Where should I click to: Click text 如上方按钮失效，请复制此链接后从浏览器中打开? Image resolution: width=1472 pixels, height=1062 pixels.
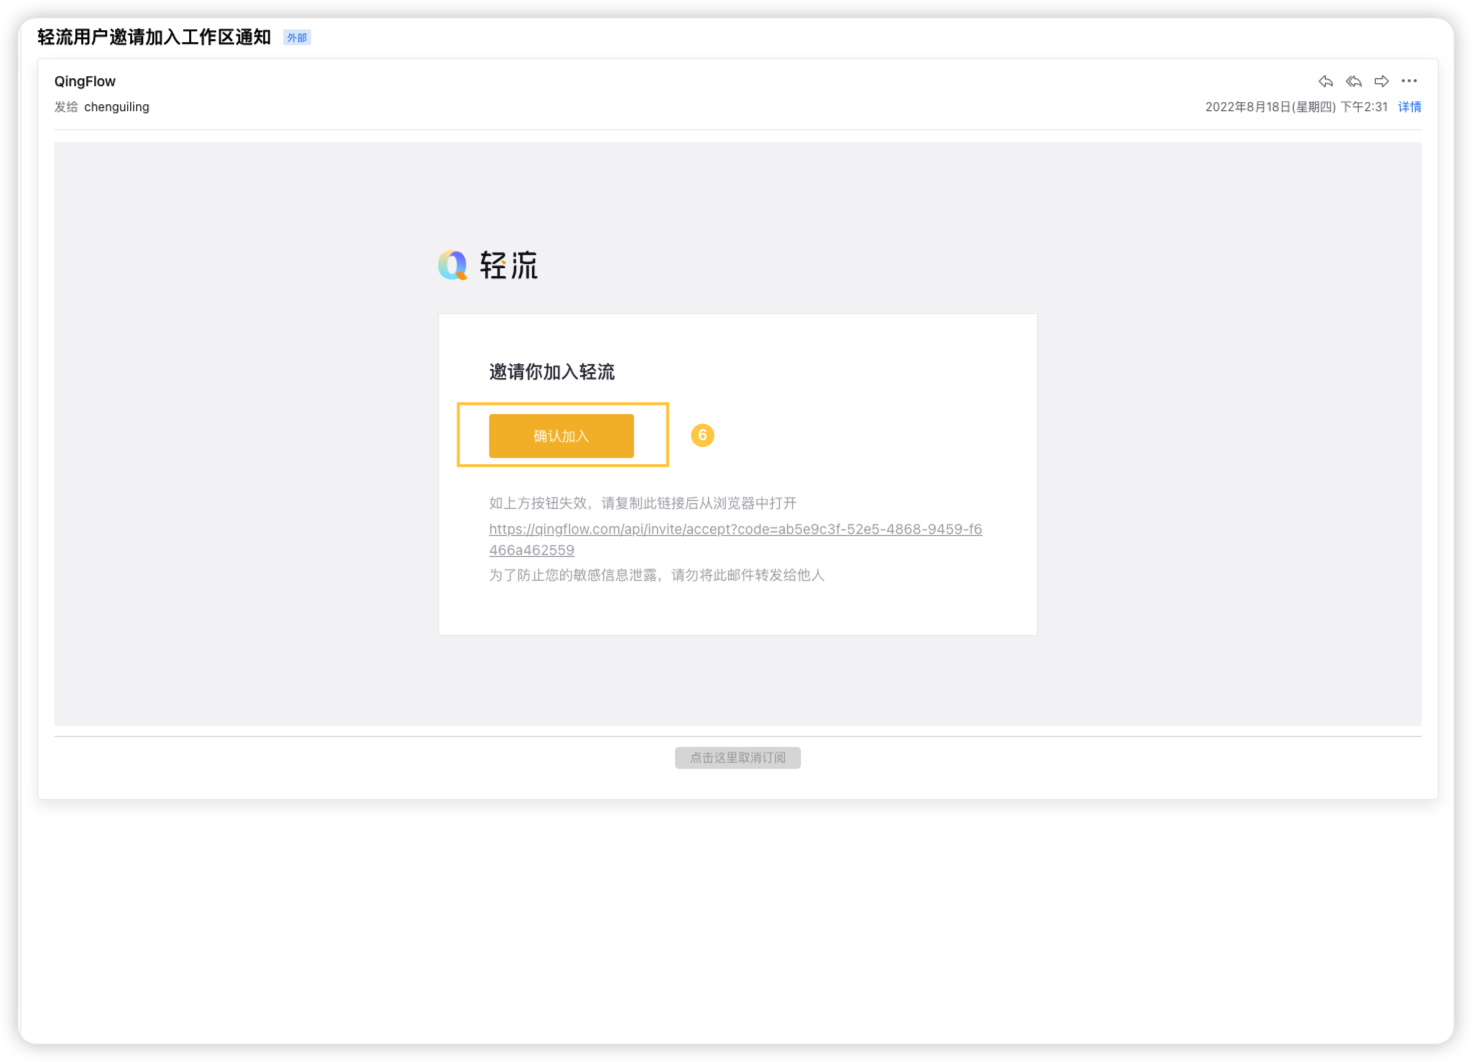coord(643,503)
